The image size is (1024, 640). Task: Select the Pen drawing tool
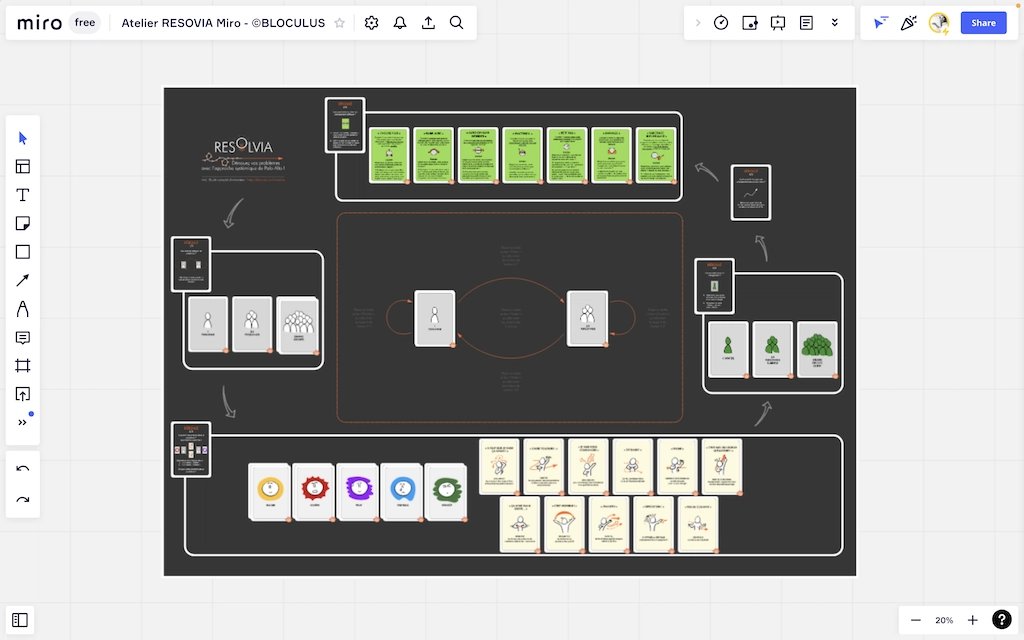click(23, 309)
